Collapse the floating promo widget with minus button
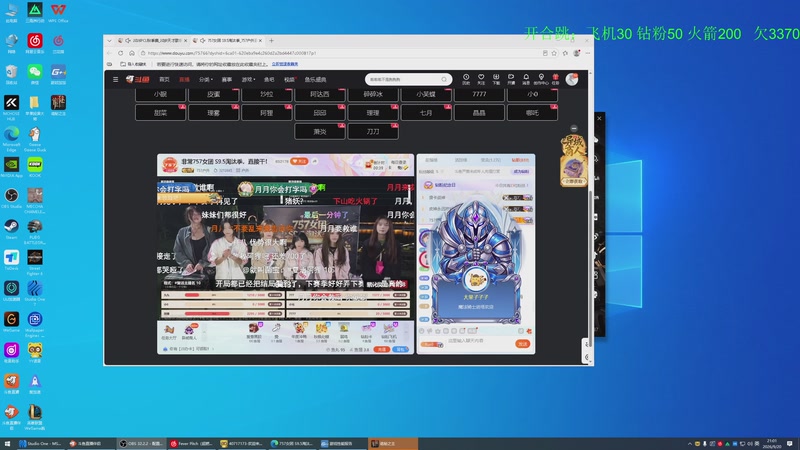The image size is (800, 450). (x=574, y=129)
